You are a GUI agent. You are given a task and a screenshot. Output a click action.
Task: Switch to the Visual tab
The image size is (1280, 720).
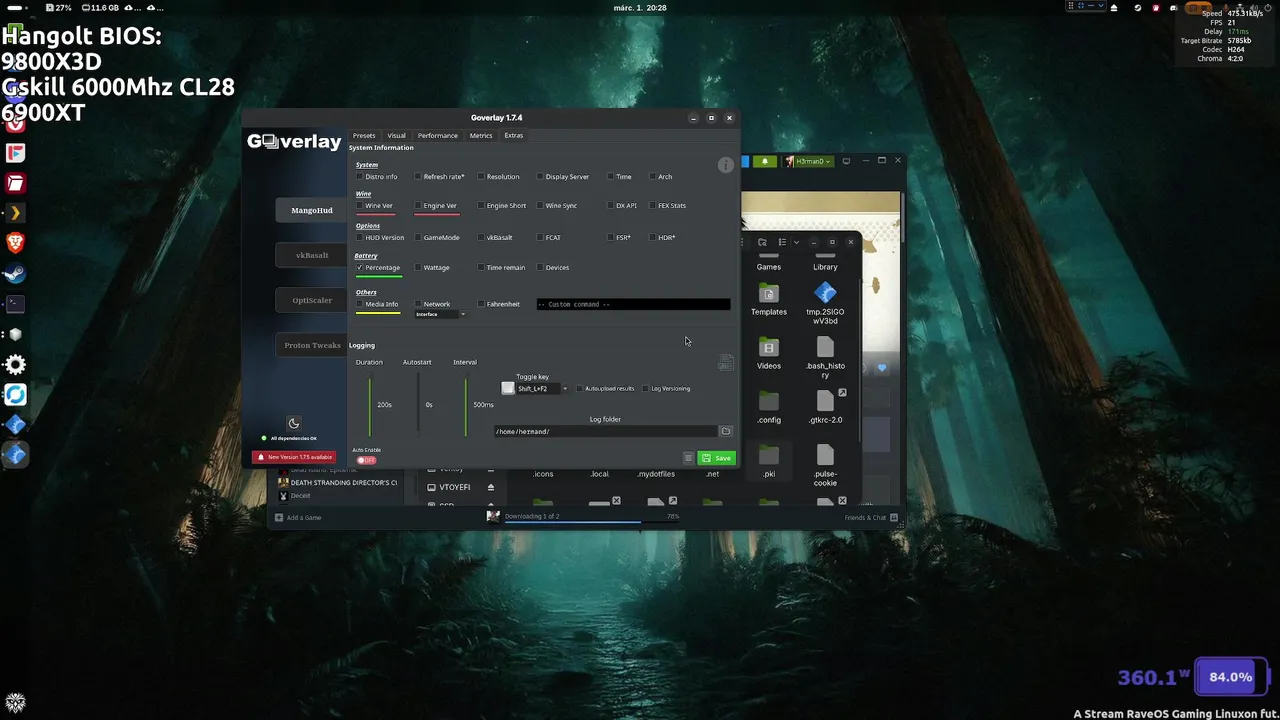(397, 136)
